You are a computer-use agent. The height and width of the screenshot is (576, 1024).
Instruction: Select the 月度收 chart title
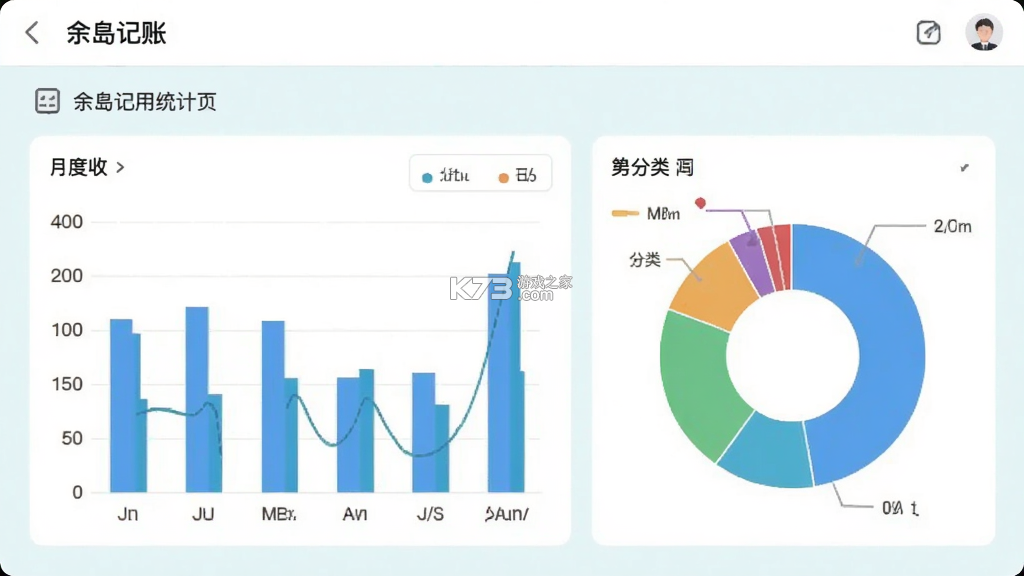point(78,167)
